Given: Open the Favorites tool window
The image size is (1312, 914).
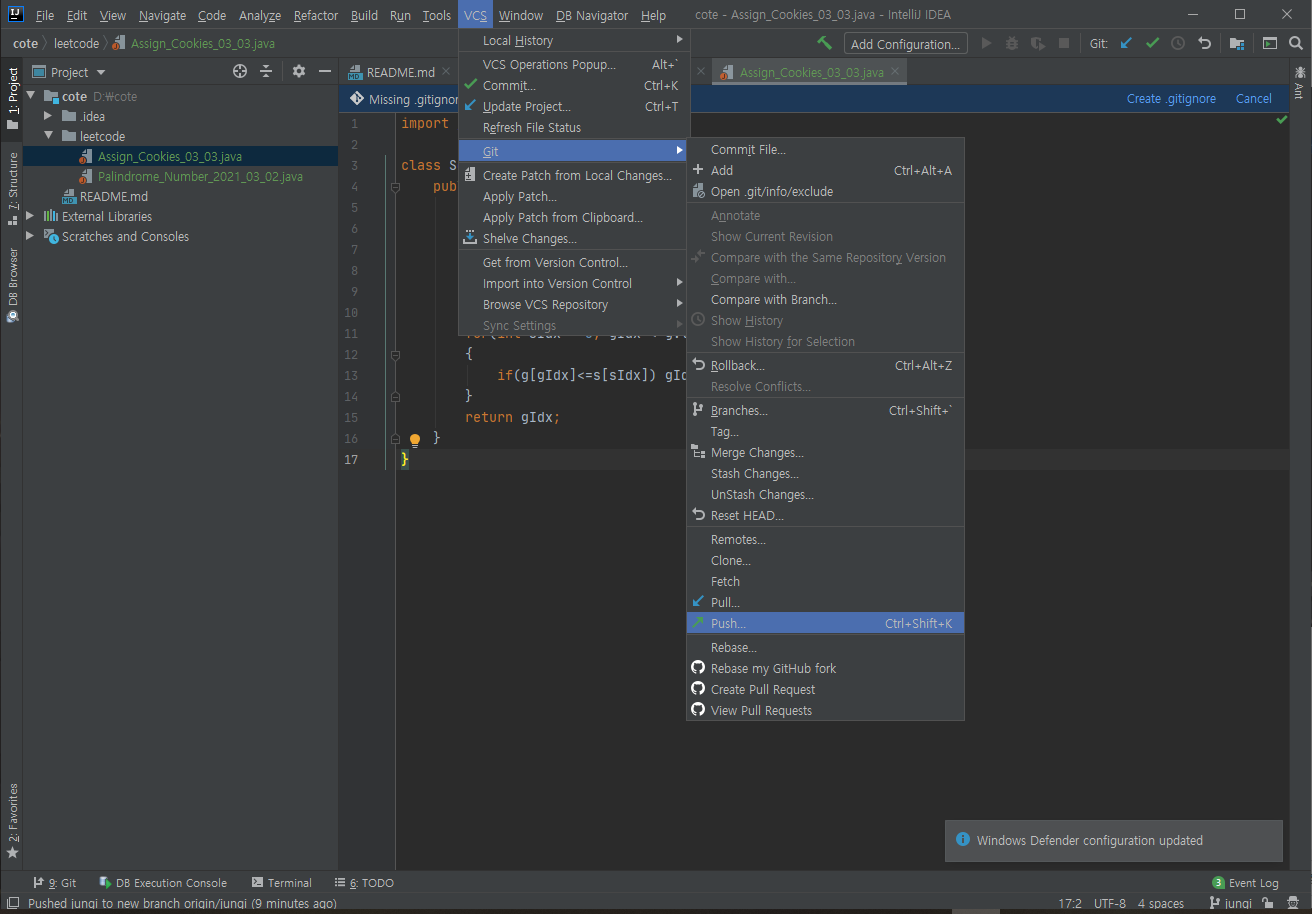Looking at the screenshot, I should 12,821.
